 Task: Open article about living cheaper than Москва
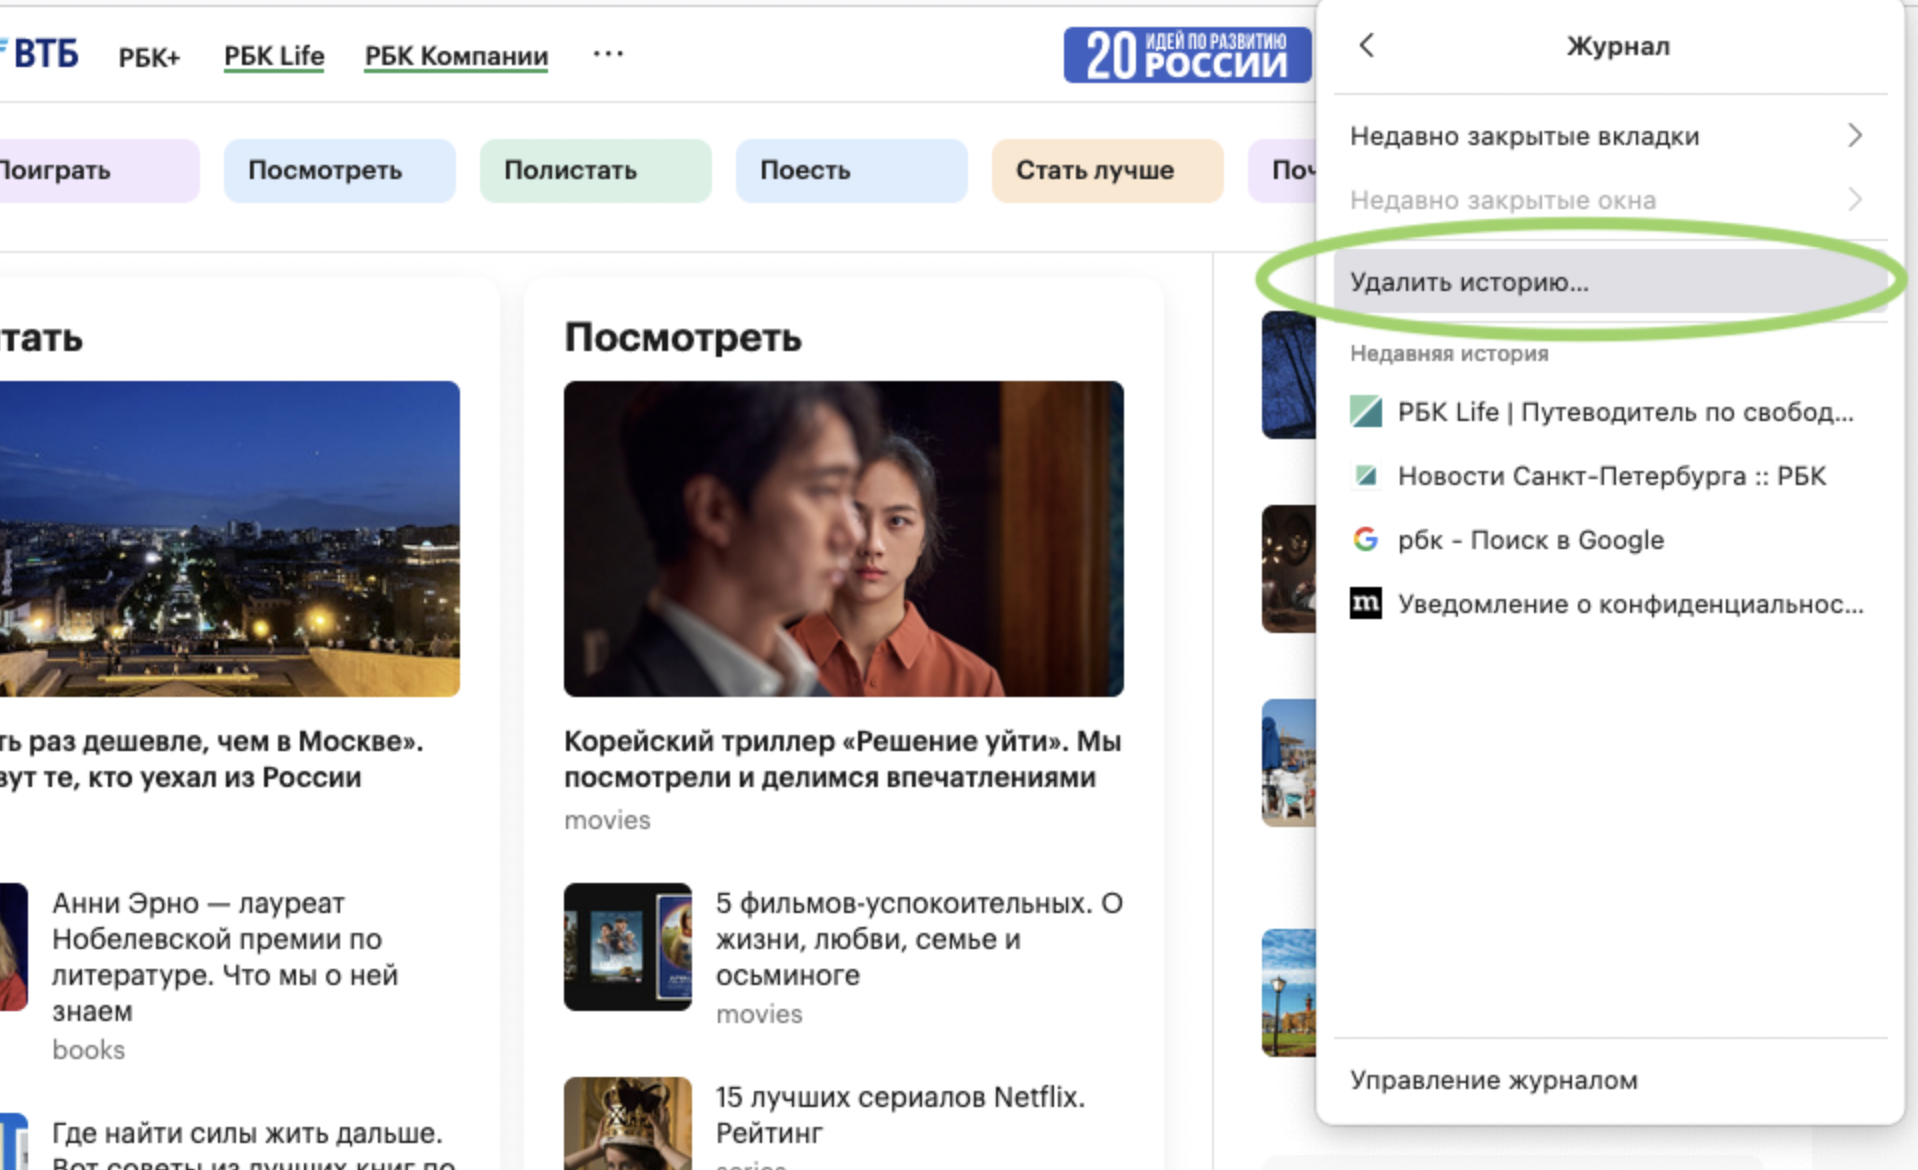point(211,759)
